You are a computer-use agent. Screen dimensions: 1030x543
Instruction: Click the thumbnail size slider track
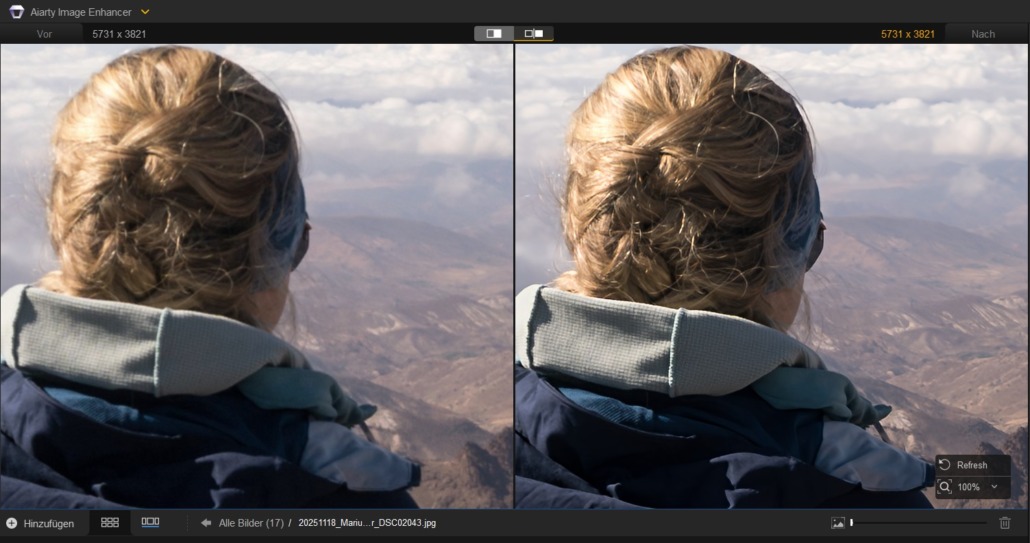click(918, 523)
